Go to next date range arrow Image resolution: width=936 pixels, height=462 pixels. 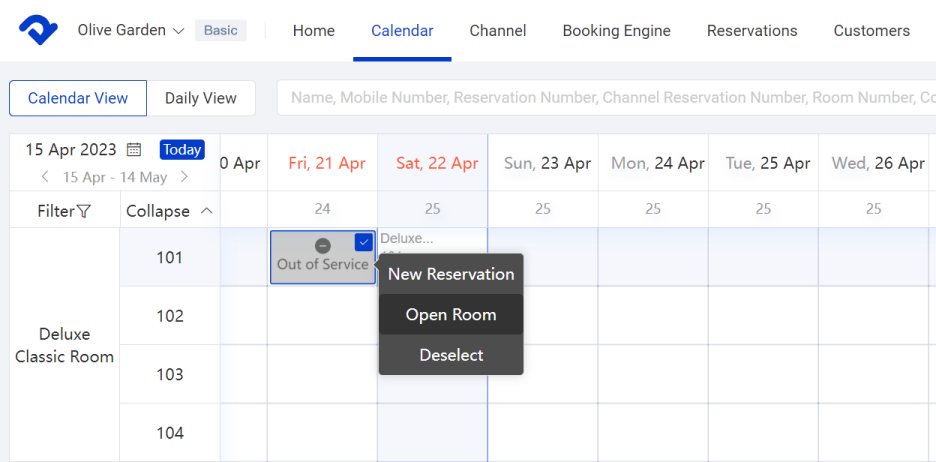tap(184, 177)
